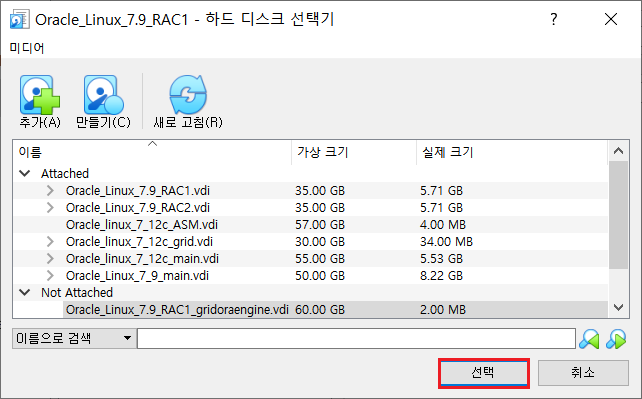Click the 55.00 GB virtual size cell
642x399 pixels.
click(320, 259)
